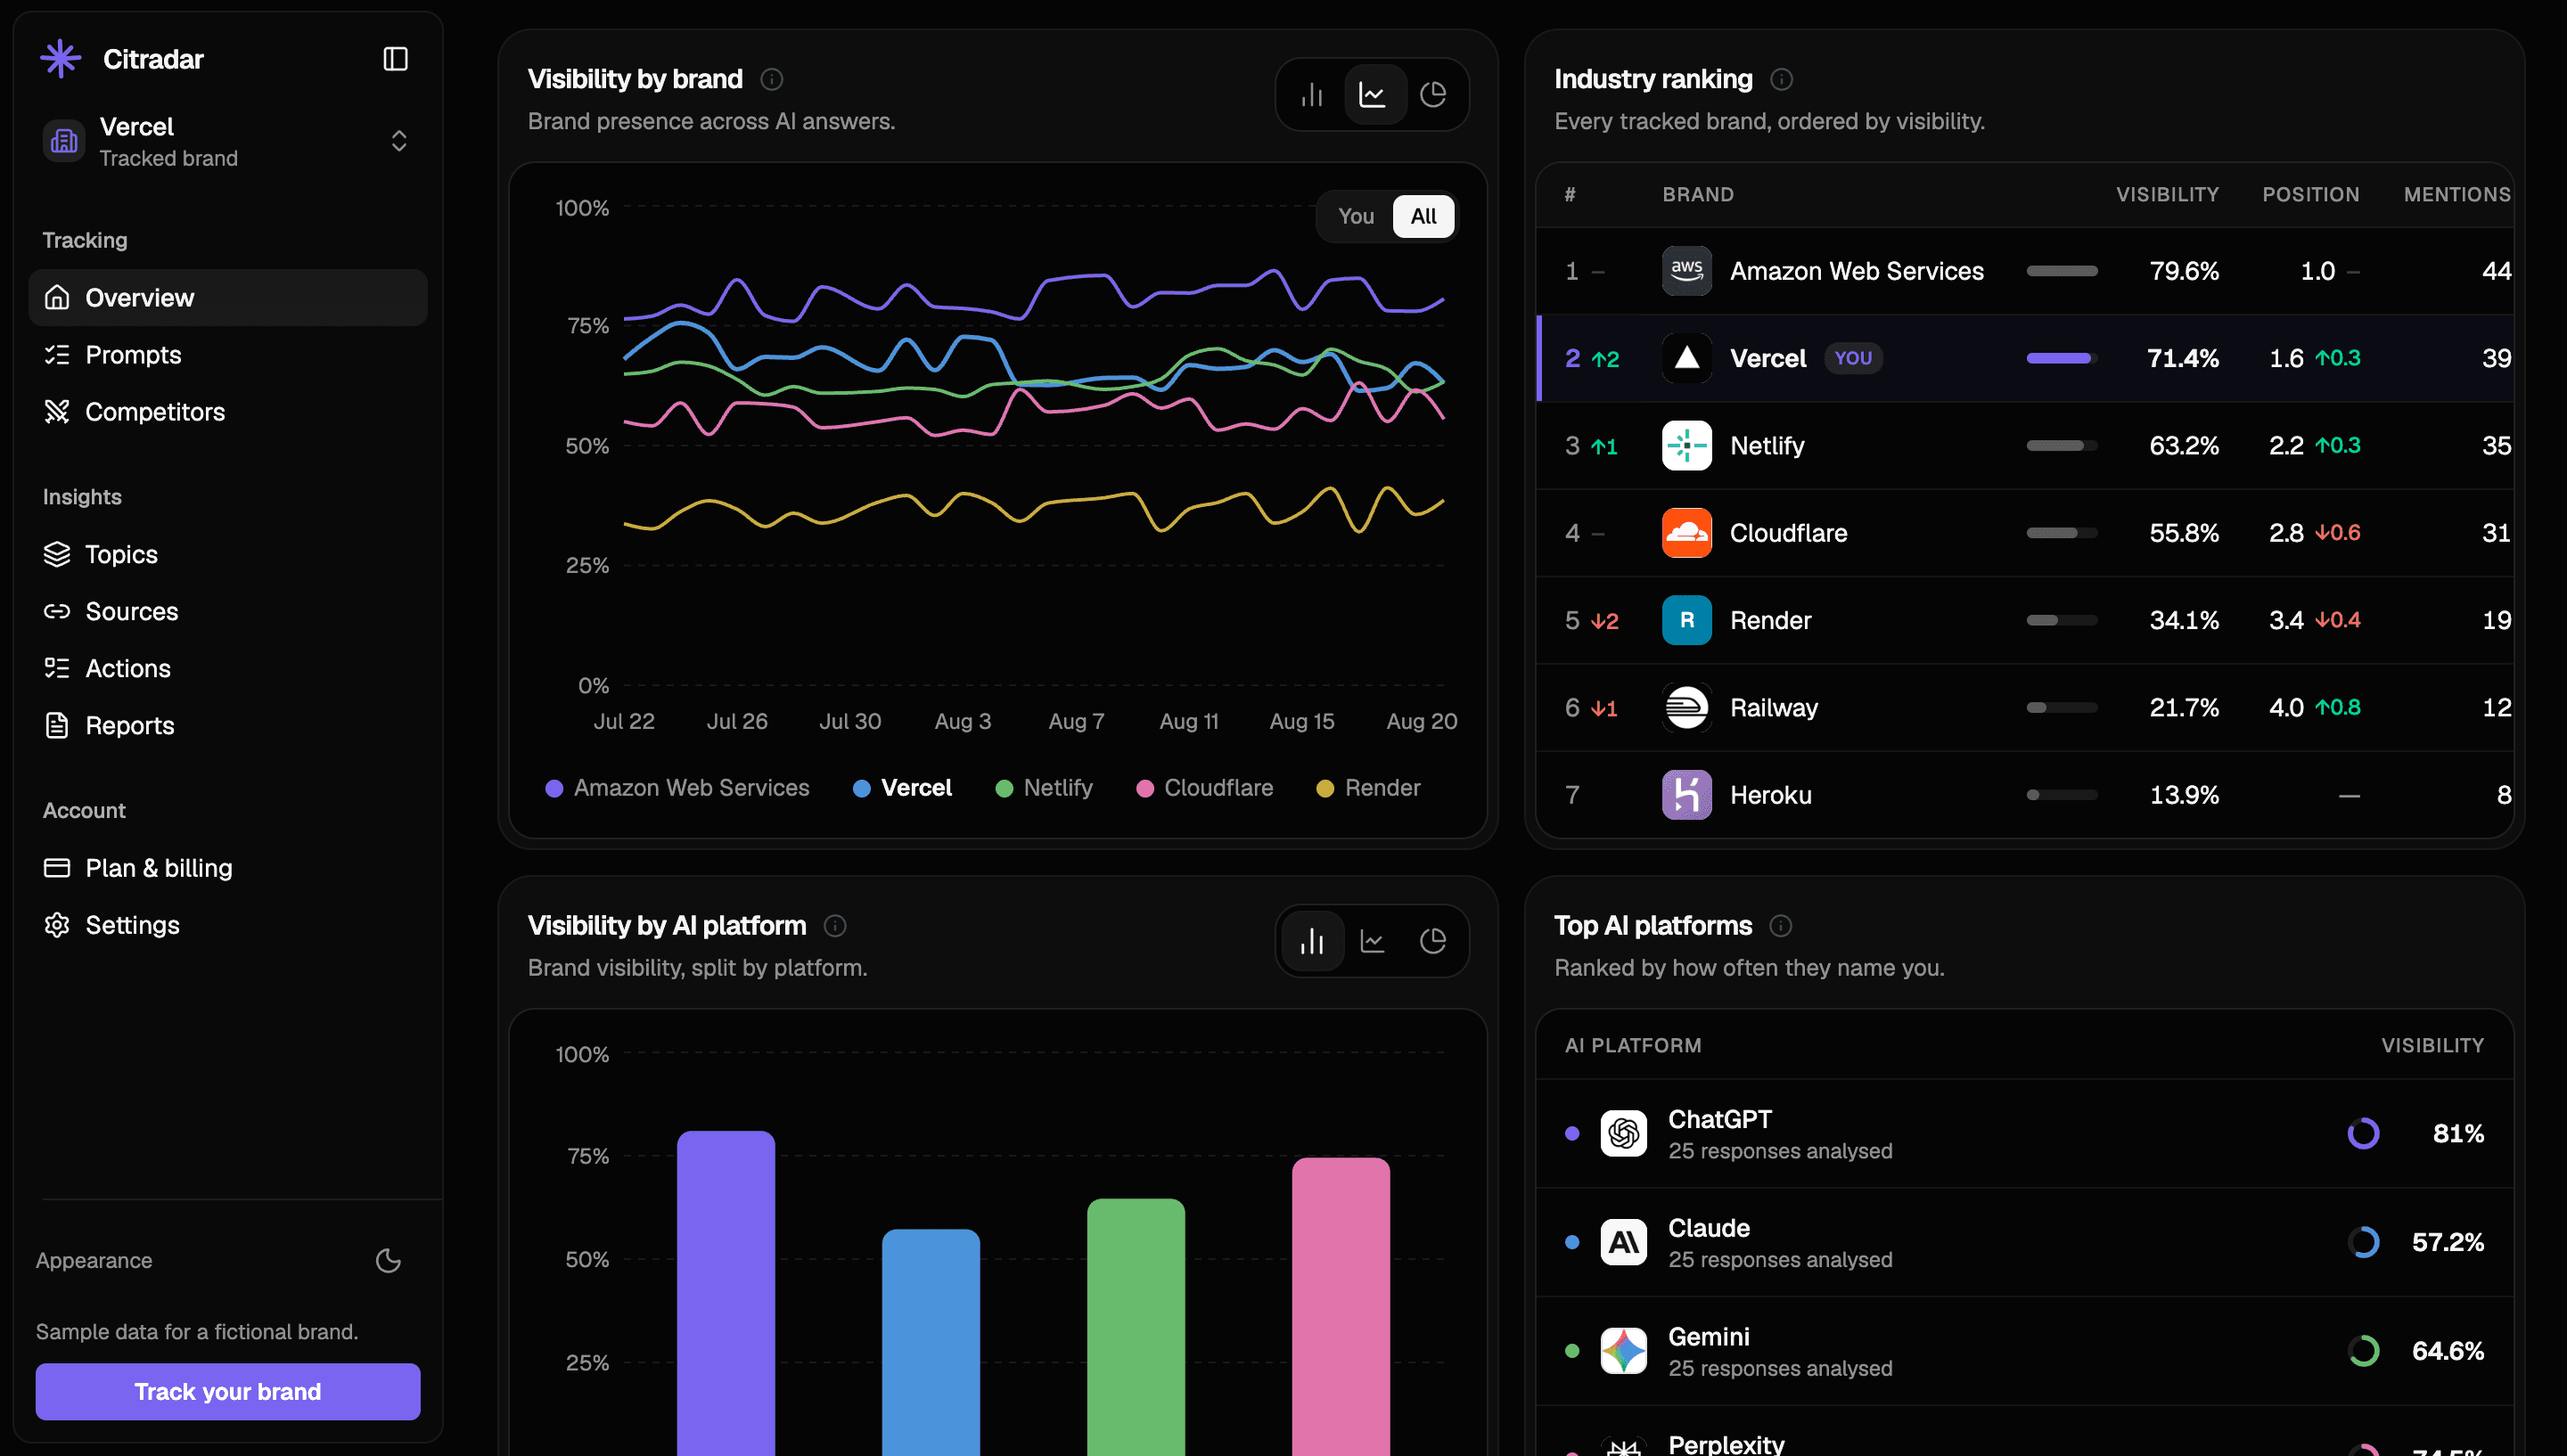
Task: Click the pink bar in platform chart
Action: (x=1341, y=1307)
